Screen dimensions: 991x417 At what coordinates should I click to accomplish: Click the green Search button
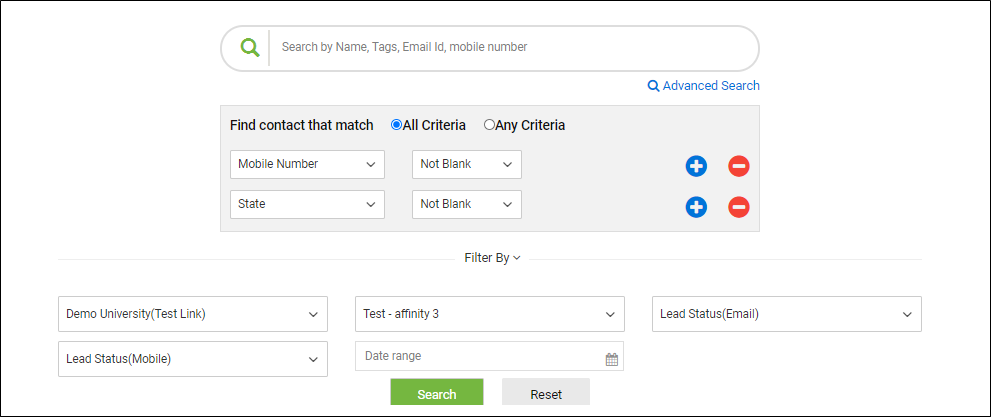click(437, 392)
